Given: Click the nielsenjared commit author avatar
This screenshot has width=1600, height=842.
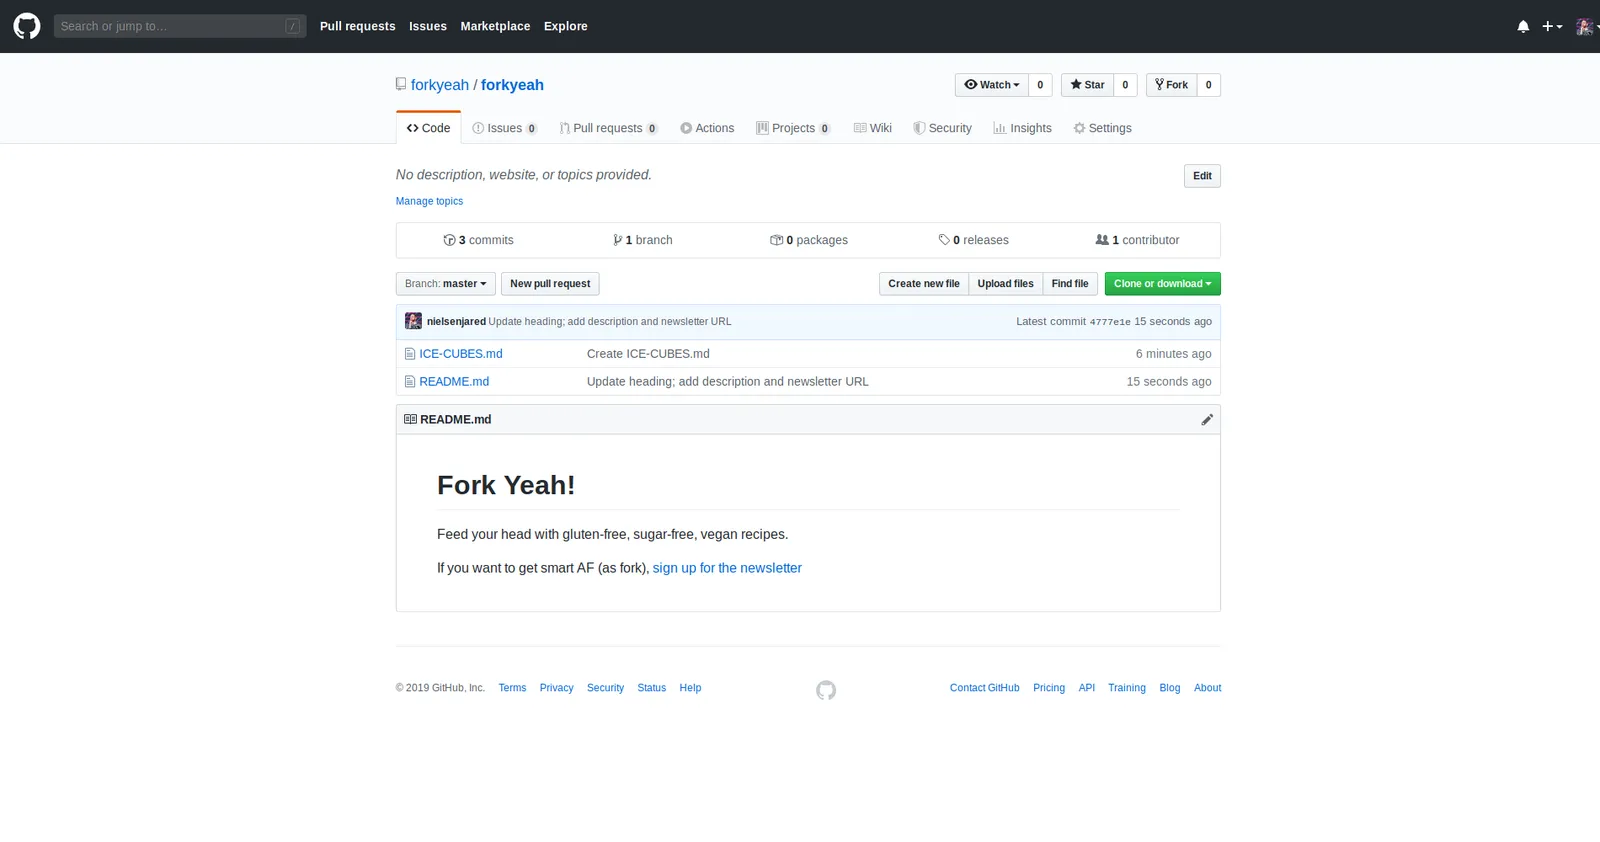Looking at the screenshot, I should tap(413, 321).
